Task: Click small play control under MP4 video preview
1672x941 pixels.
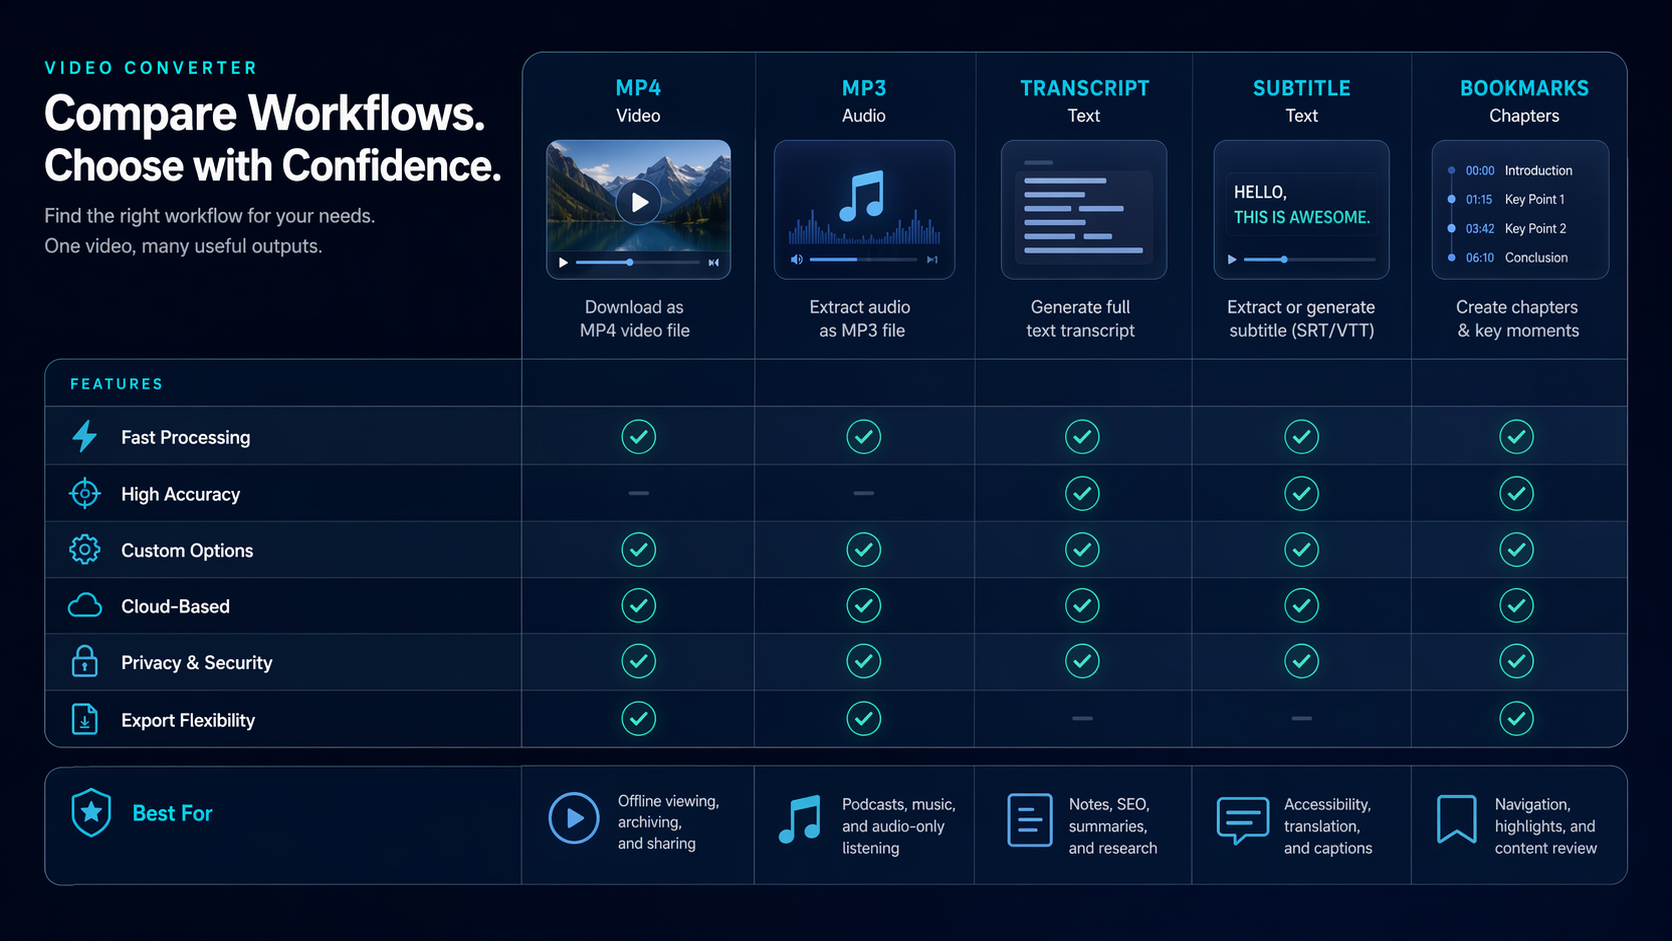Action: [x=563, y=263]
